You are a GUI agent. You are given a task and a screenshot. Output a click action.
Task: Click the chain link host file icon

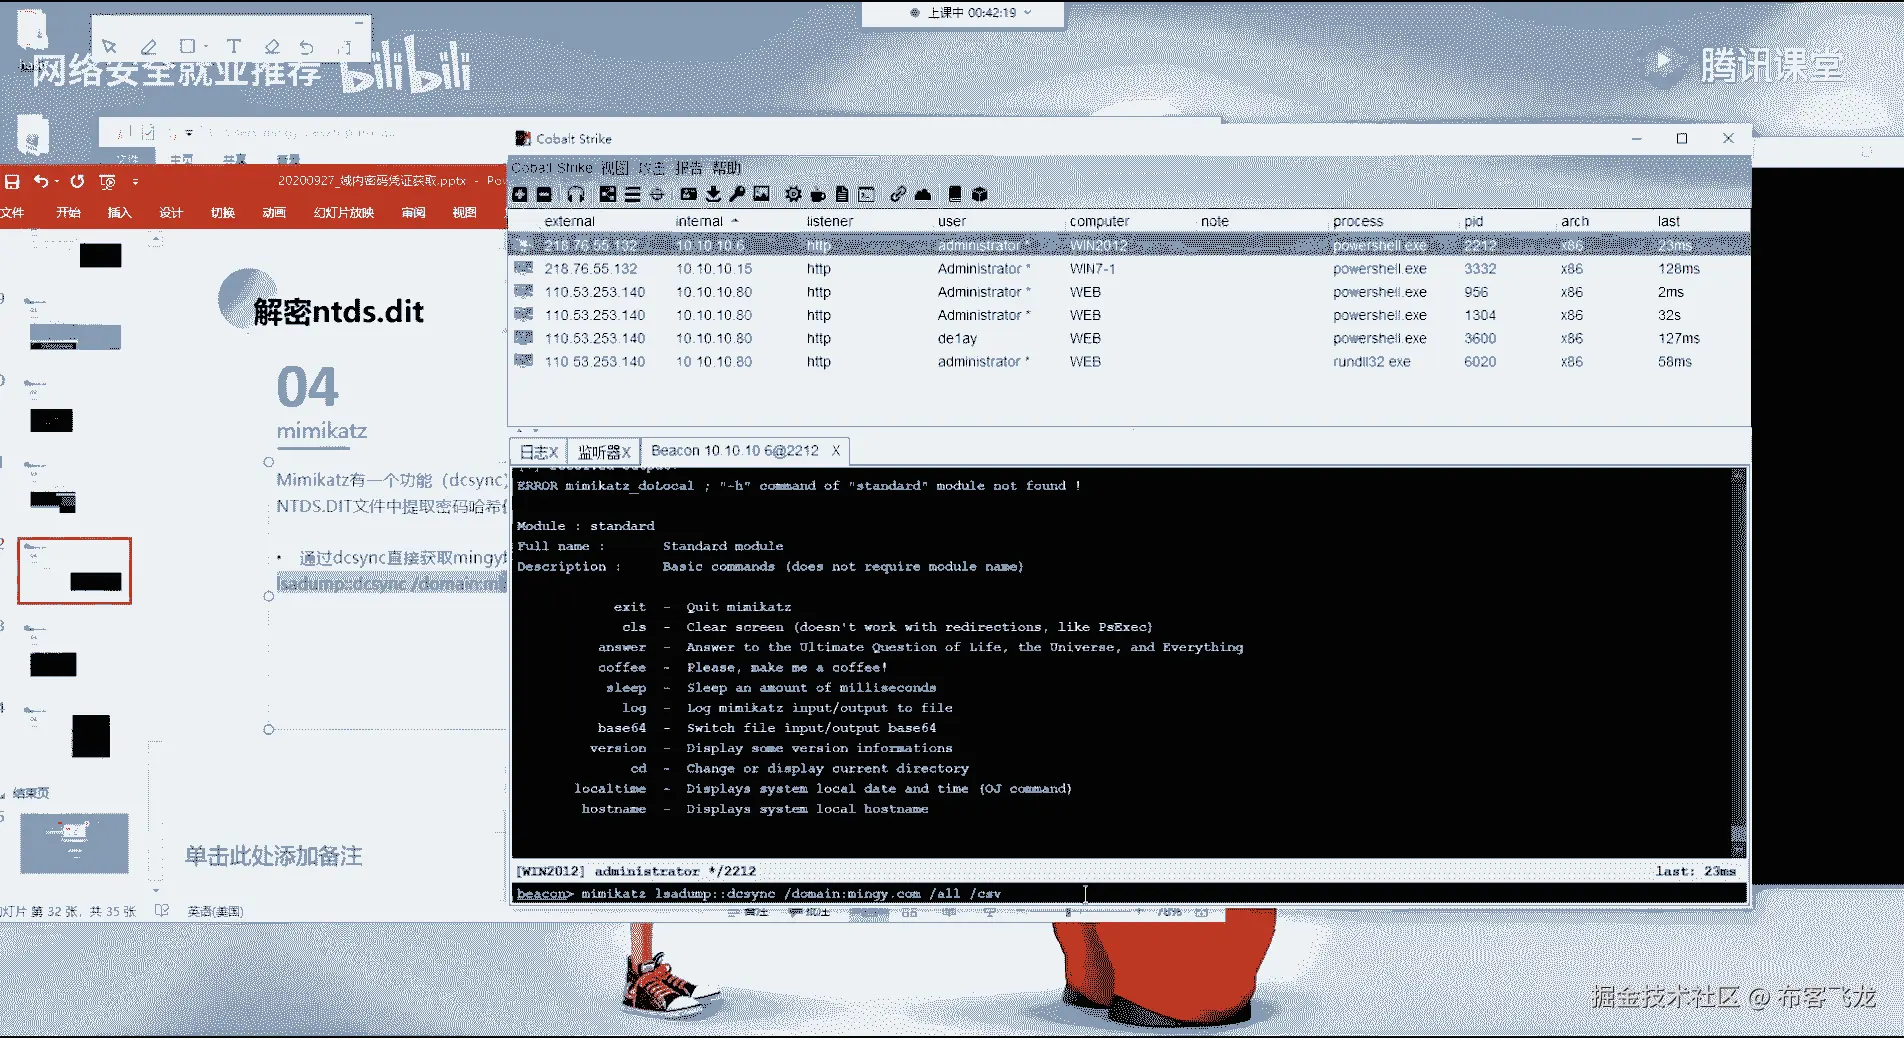898,194
